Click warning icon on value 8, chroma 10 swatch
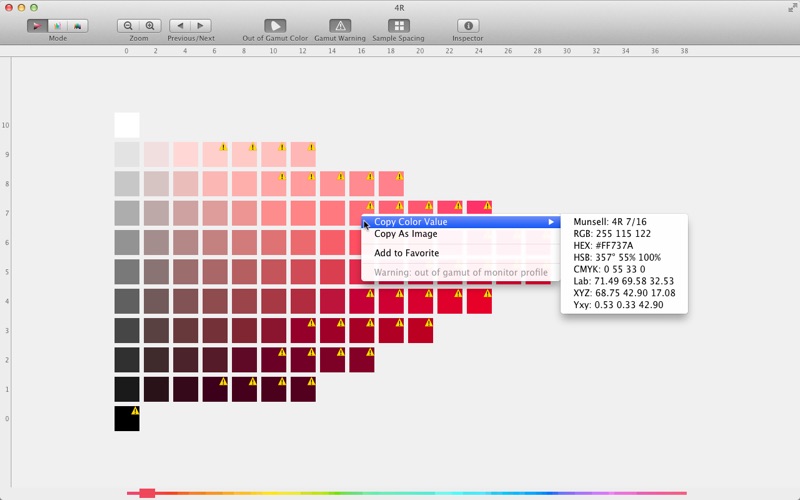 282,177
